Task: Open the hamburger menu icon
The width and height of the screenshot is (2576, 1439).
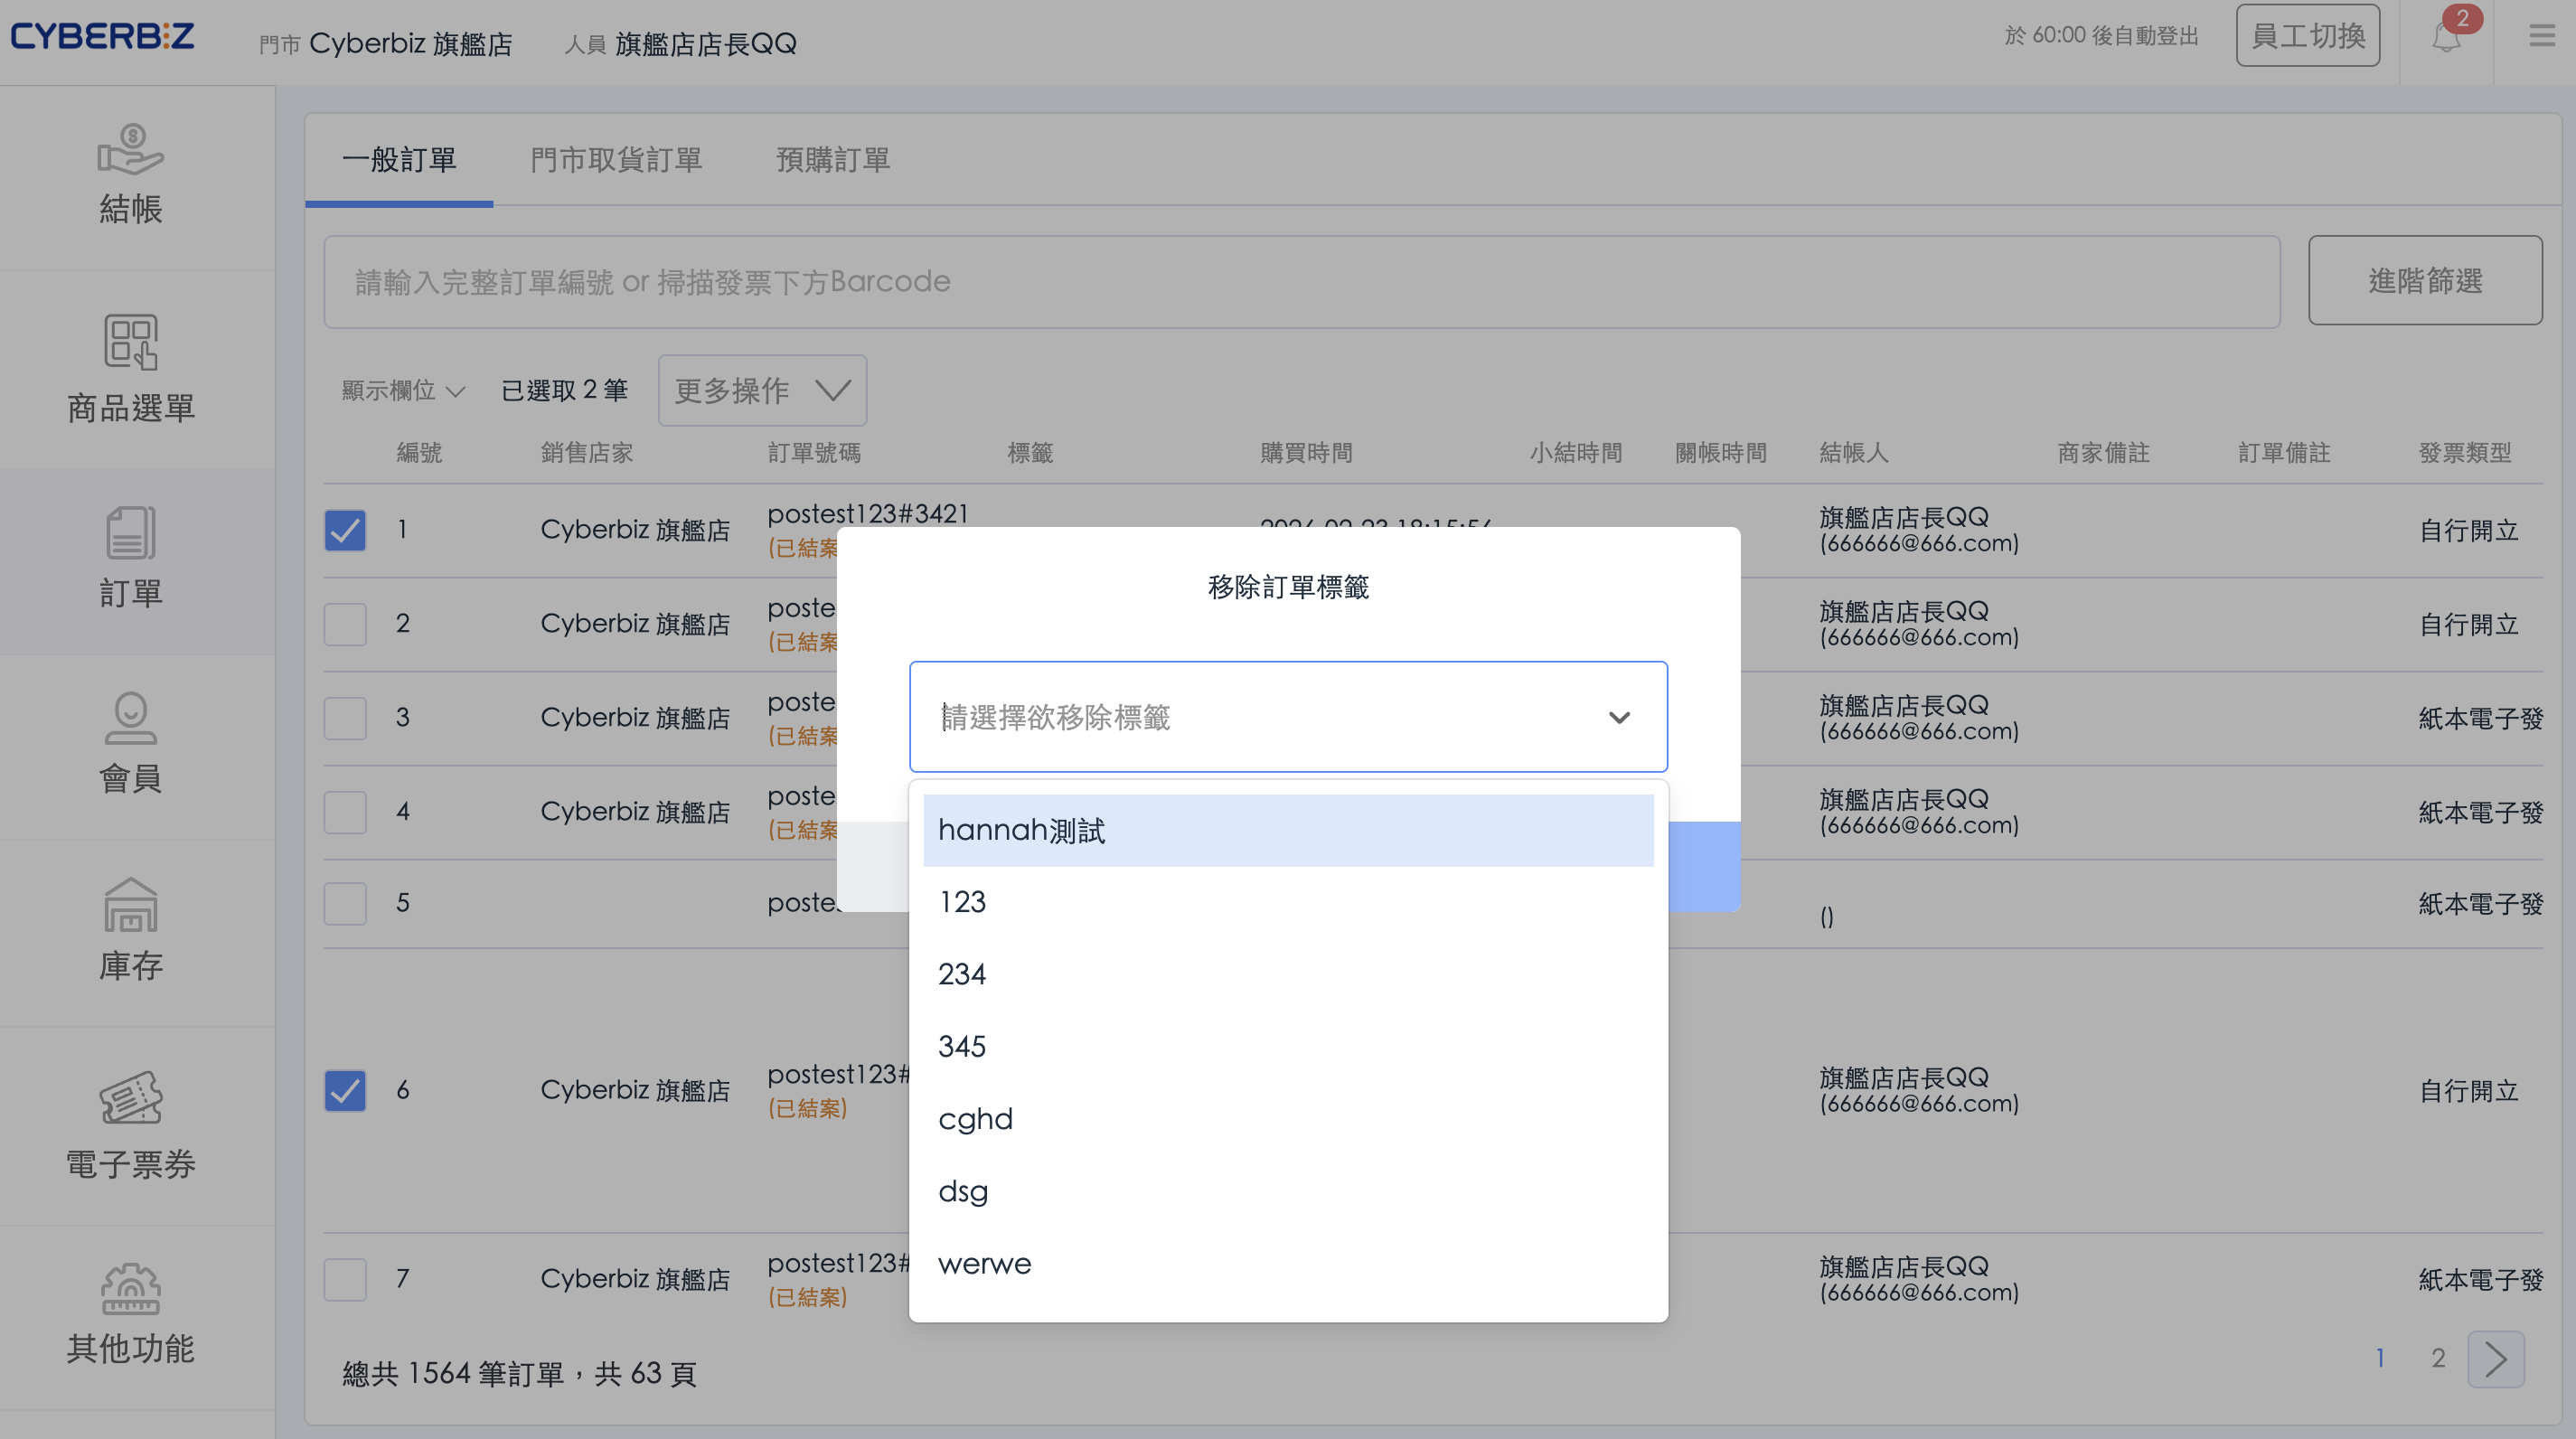Action: pos(2541,37)
